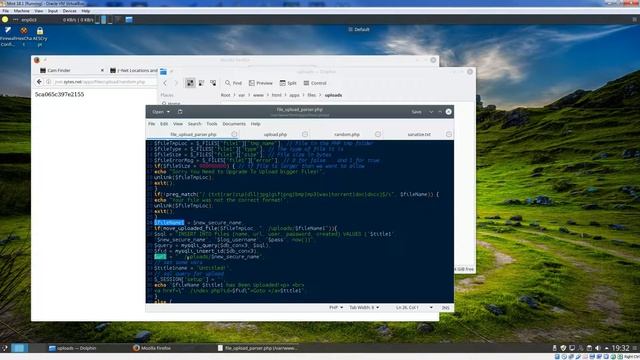Open the File menu in text editor
The height and width of the screenshot is (360, 640).
pos(151,124)
